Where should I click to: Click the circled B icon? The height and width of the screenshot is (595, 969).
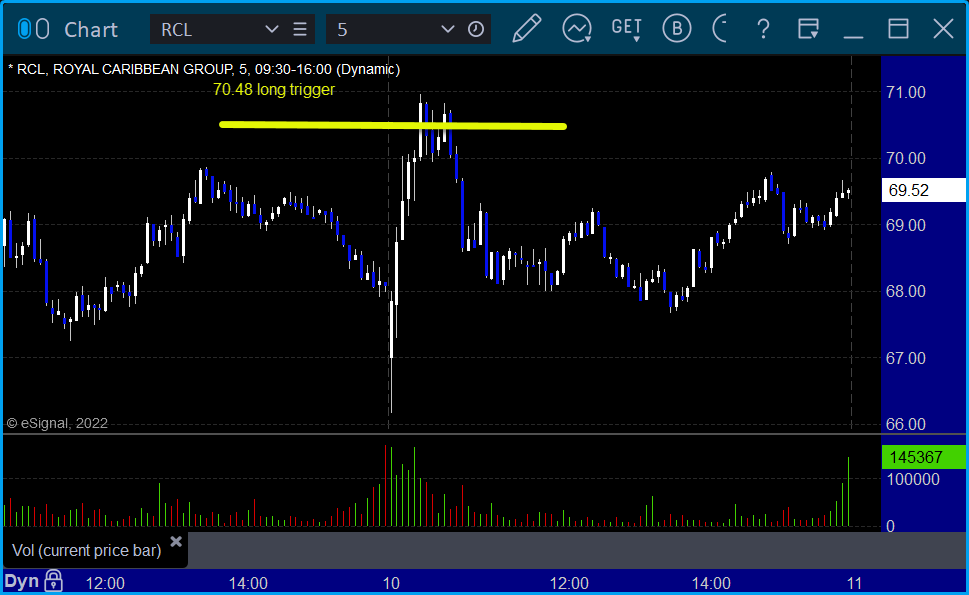click(x=677, y=29)
